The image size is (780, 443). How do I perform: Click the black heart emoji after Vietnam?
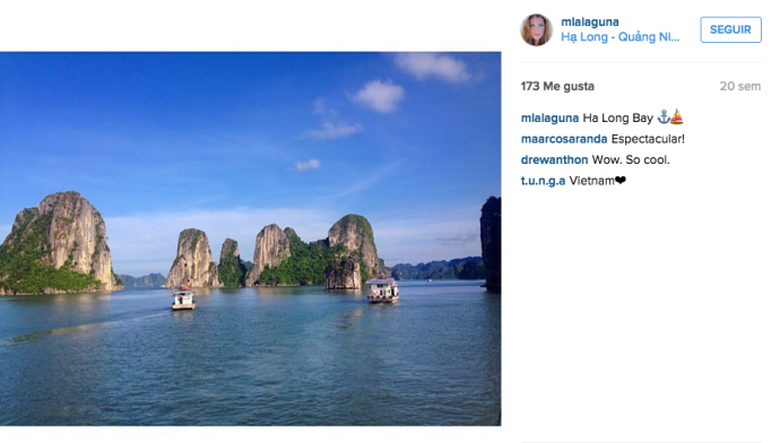[x=620, y=180]
